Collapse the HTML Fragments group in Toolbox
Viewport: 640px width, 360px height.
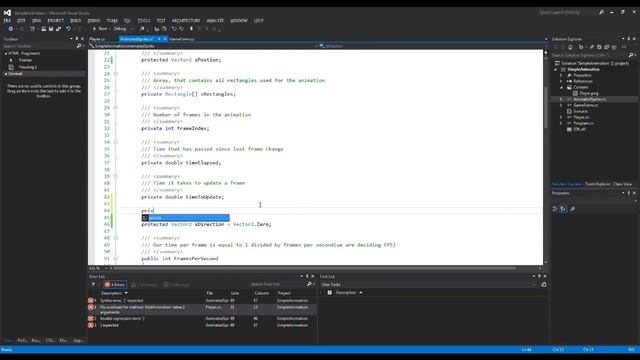[6, 53]
